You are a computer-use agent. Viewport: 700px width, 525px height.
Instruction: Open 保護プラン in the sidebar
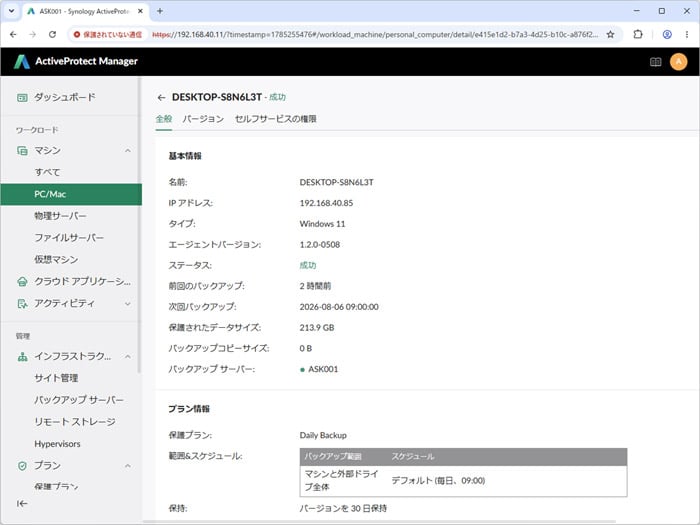[56, 486]
